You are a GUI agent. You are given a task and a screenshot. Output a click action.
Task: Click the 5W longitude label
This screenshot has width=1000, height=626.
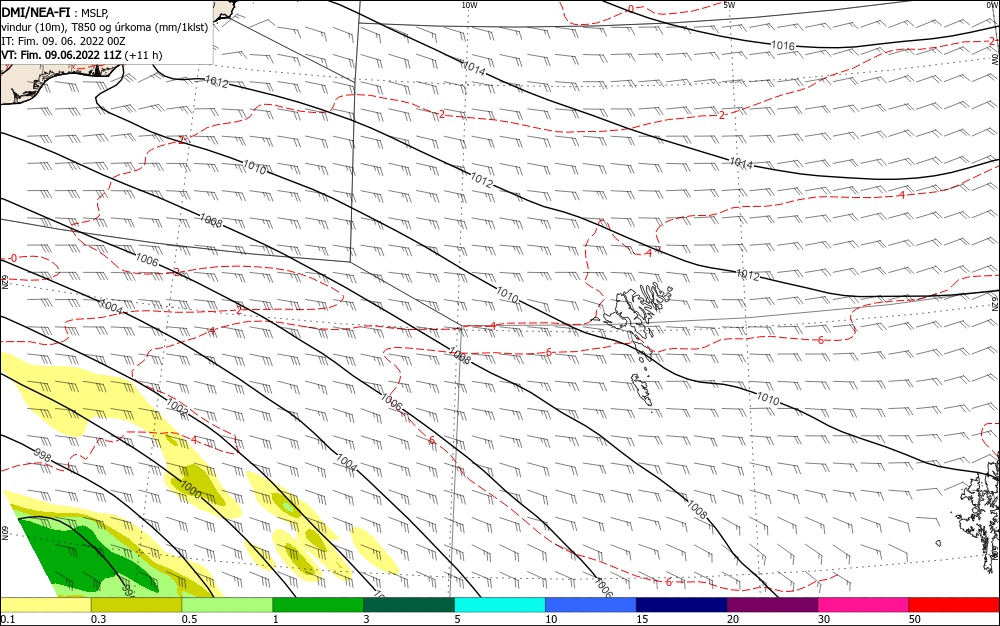click(x=730, y=5)
